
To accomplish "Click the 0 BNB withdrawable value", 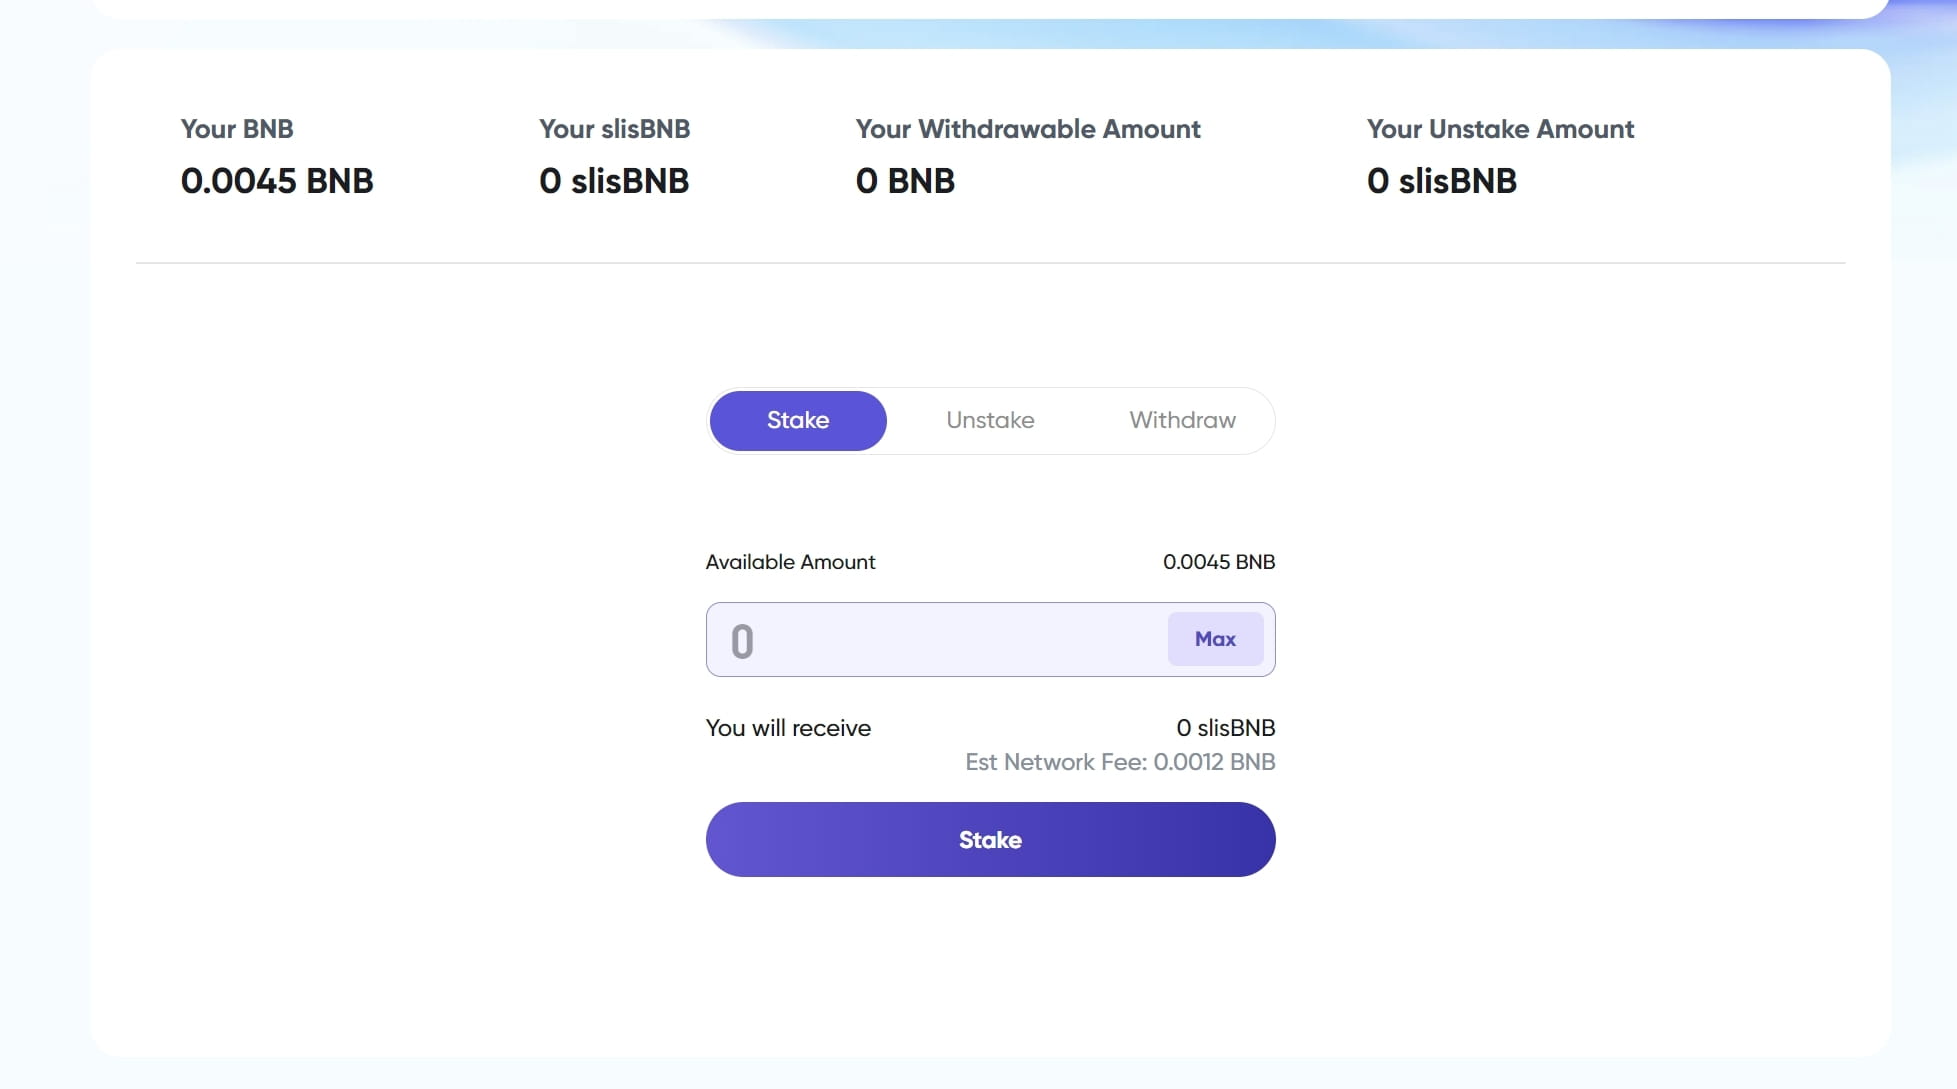I will [x=905, y=181].
